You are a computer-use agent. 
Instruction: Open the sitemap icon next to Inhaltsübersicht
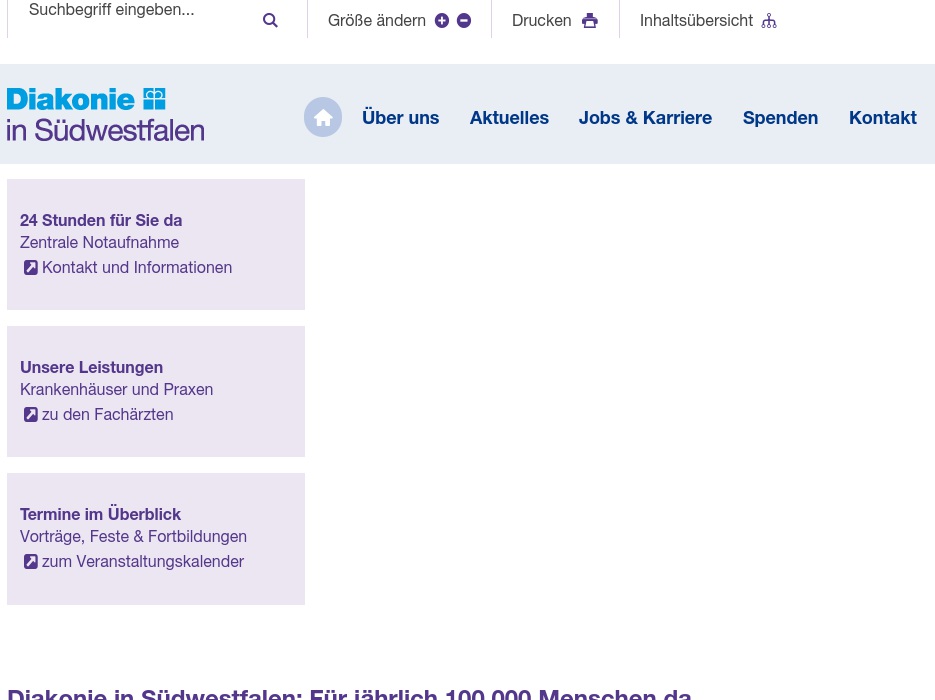[768, 20]
